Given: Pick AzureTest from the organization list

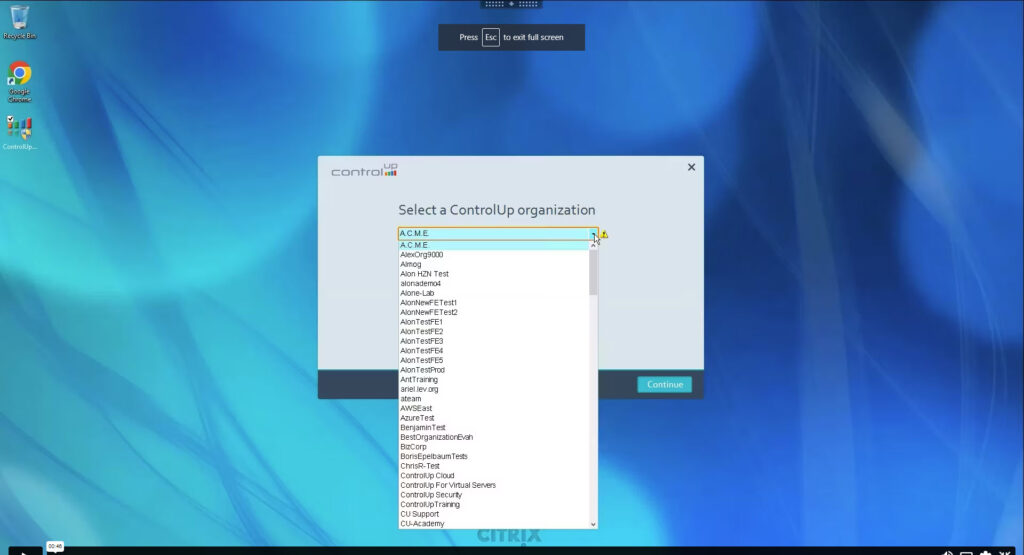Looking at the screenshot, I should 417,418.
